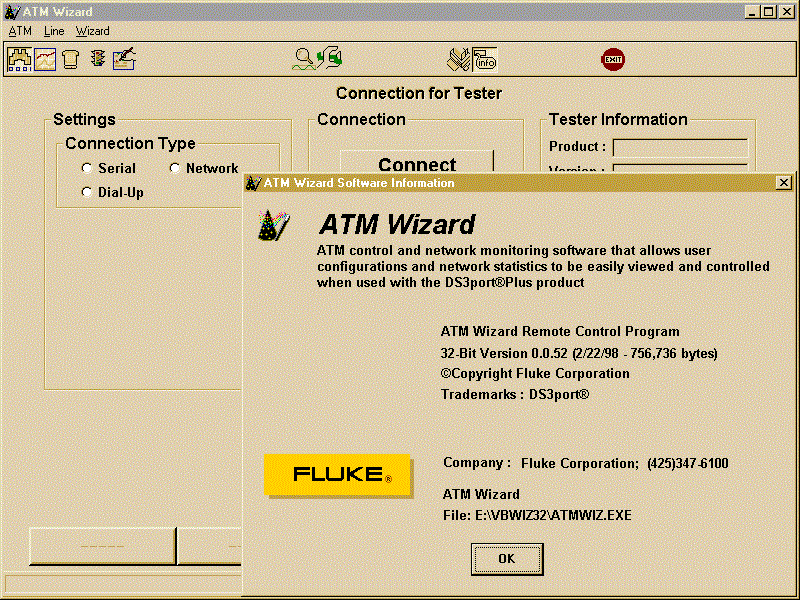This screenshot has width=800, height=601.
Task: Click the Software Information dialog title icon
Action: coord(253,183)
